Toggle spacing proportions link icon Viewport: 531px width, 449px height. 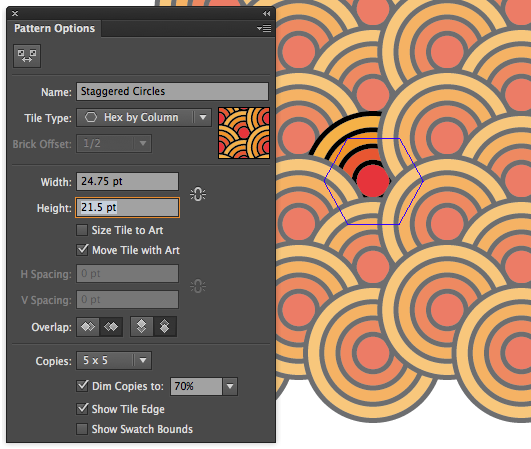click(x=198, y=286)
